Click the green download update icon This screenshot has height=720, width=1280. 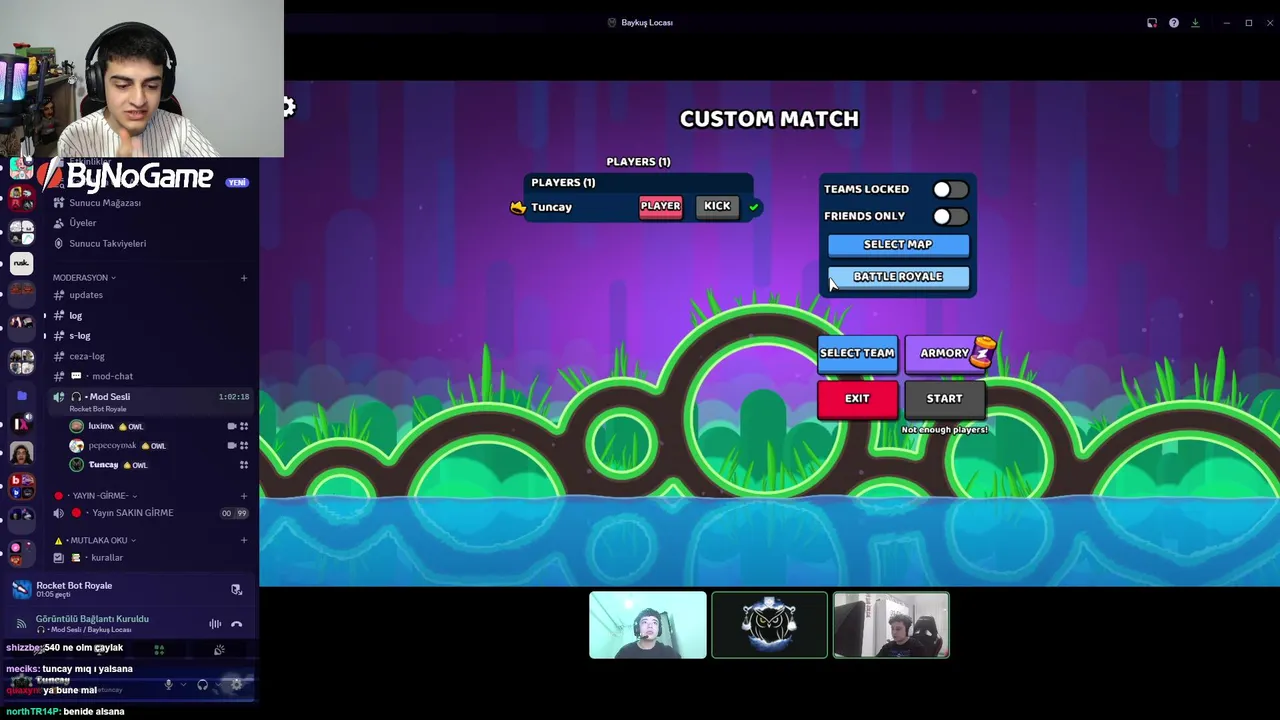(x=1195, y=23)
